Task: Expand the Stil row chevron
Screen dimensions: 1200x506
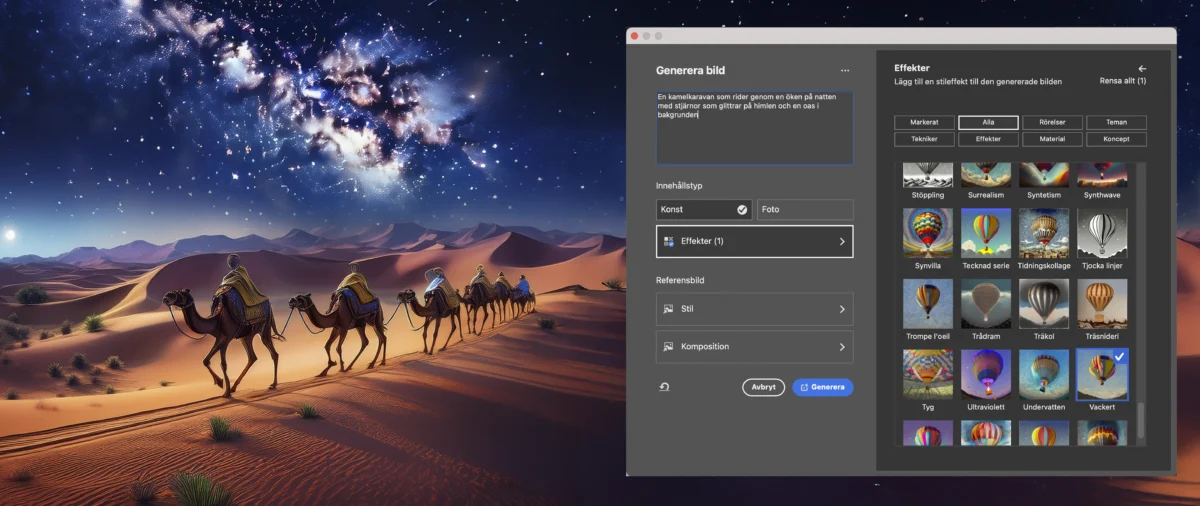Action: click(842, 309)
